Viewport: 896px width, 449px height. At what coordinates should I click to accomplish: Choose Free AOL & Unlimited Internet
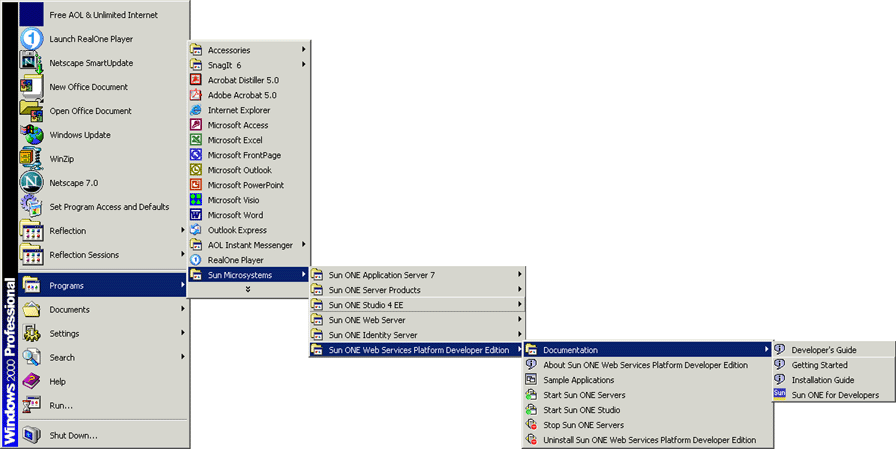coord(103,15)
